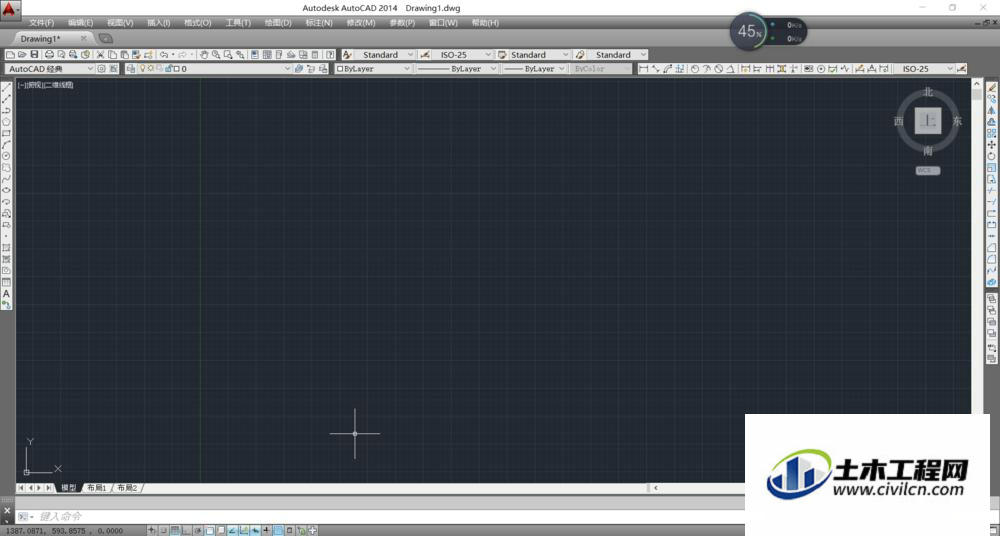Expand the layer list dropdown showing 0
The width and height of the screenshot is (1000, 536).
pos(209,69)
